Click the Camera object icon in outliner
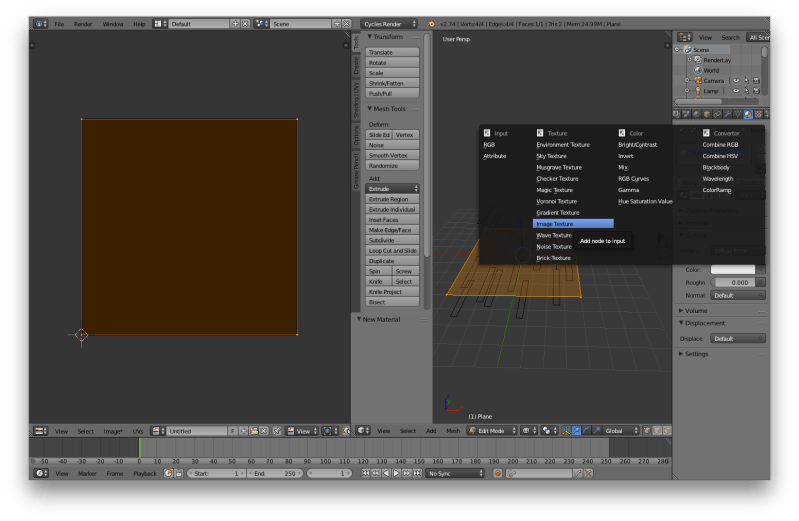Image resolution: width=799 pixels, height=521 pixels. coord(698,81)
